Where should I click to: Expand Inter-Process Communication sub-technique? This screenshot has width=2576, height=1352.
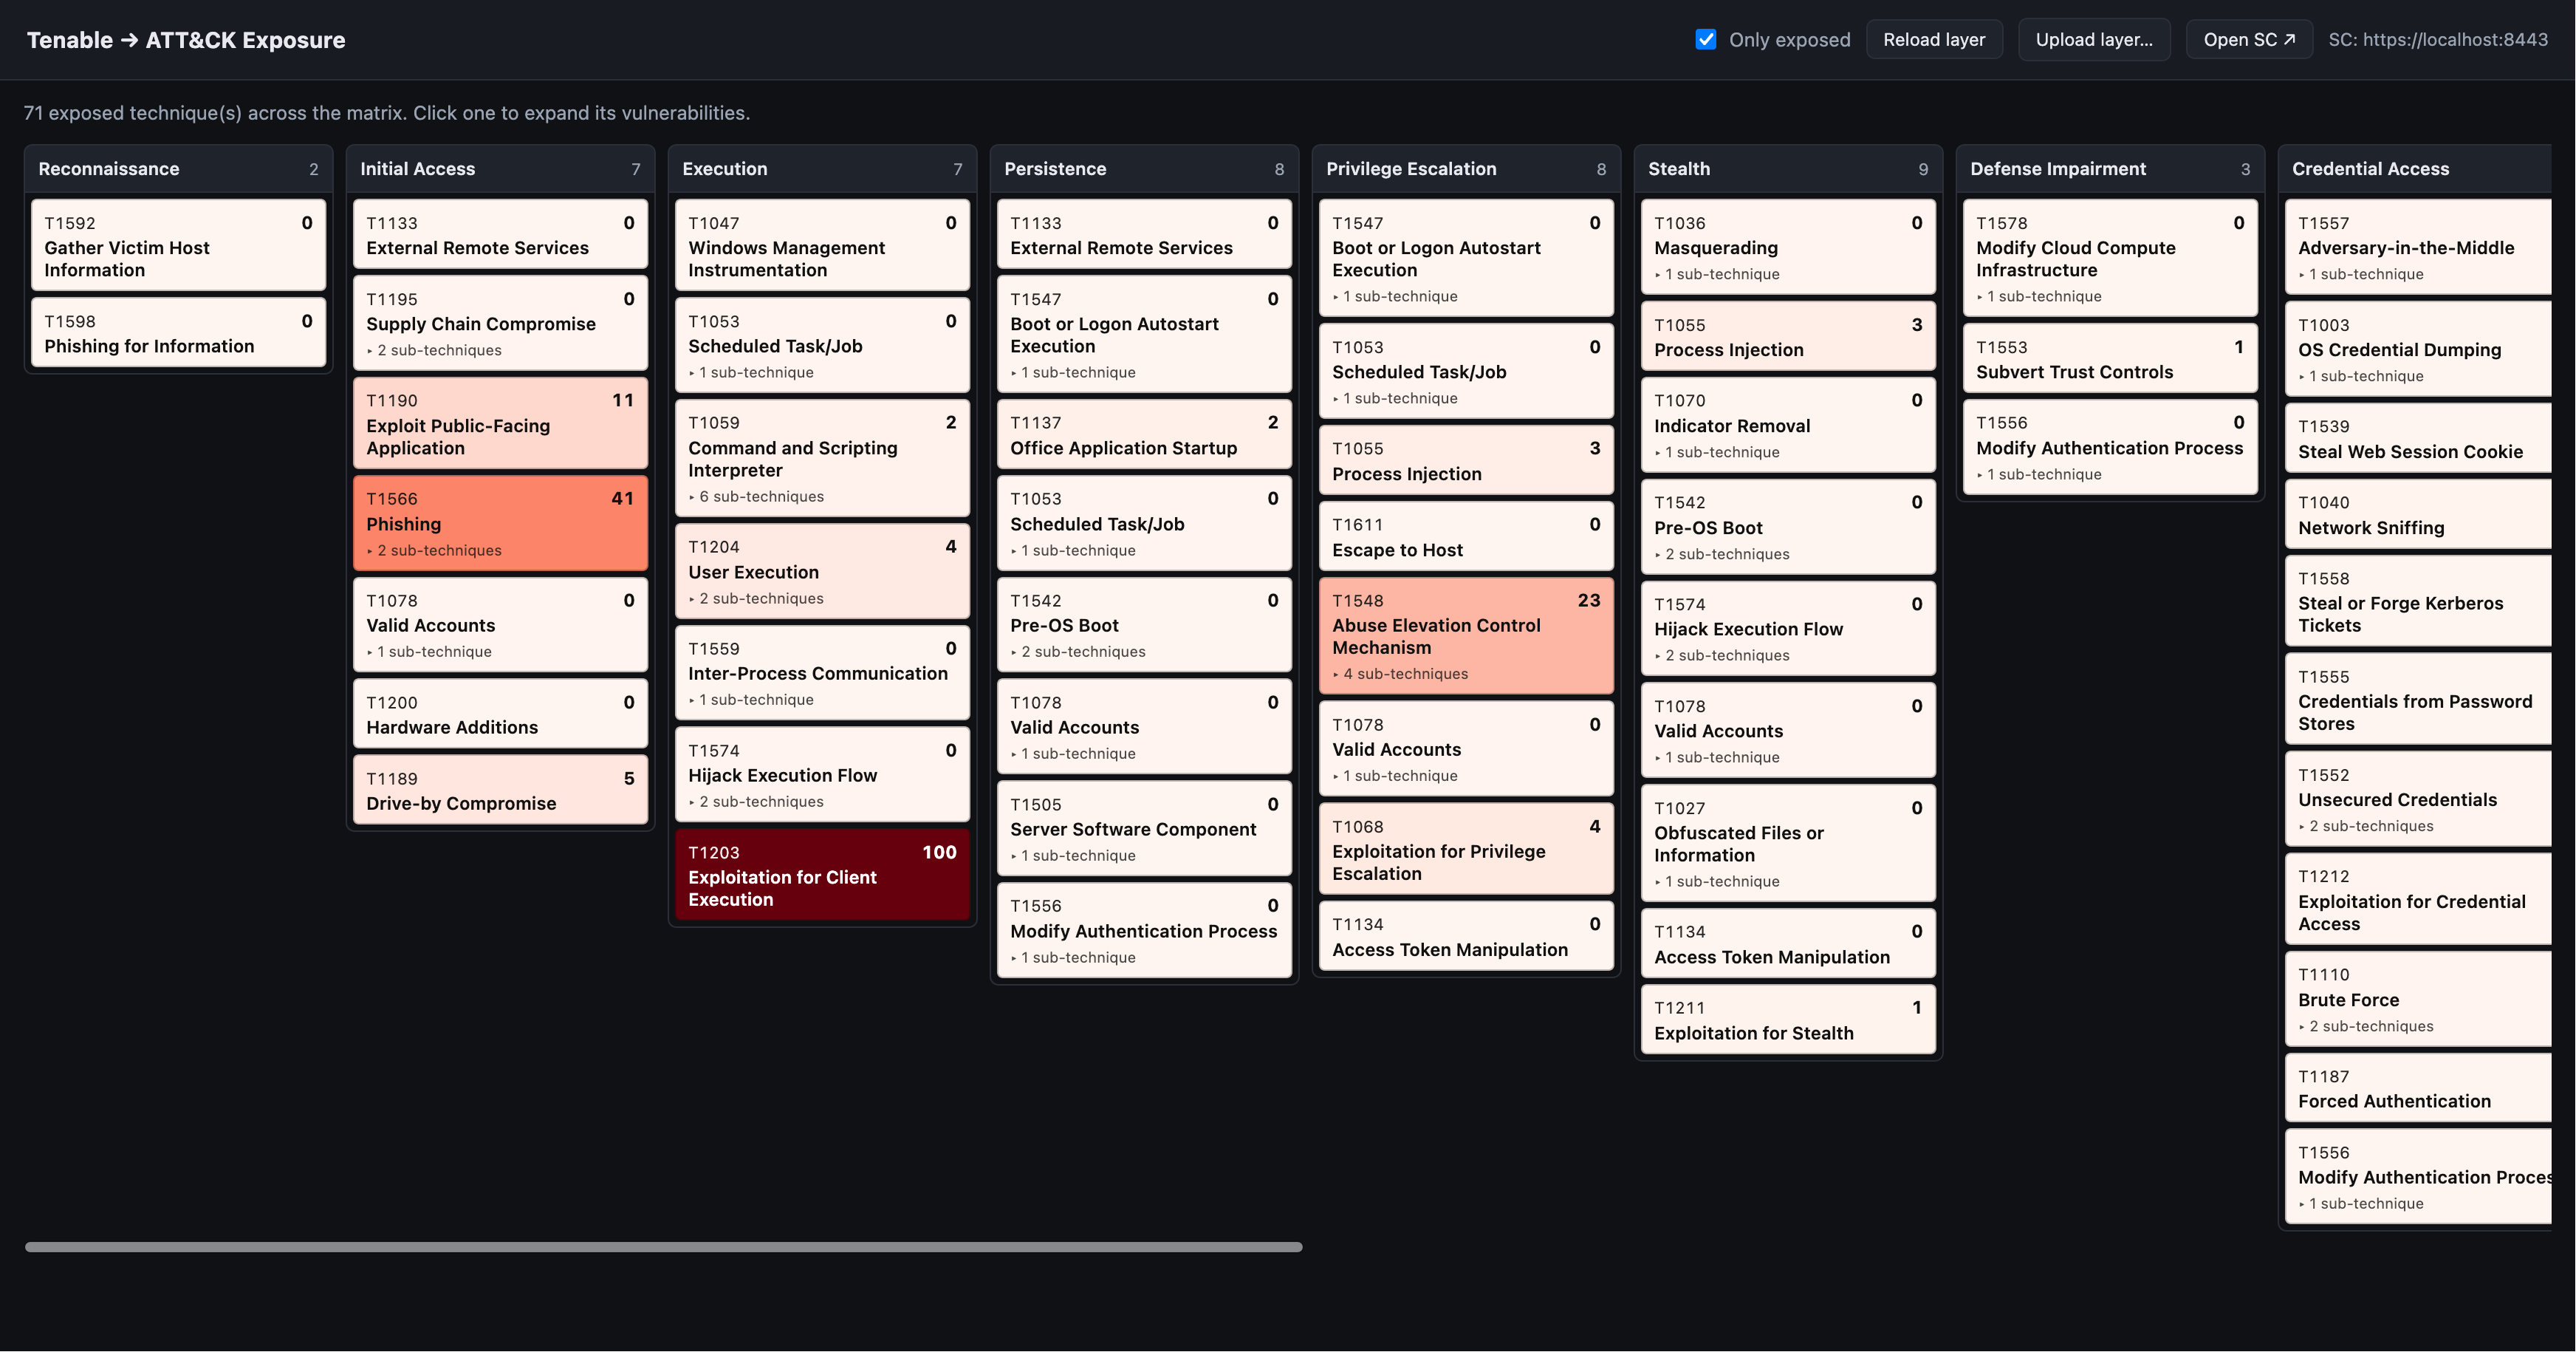point(752,700)
